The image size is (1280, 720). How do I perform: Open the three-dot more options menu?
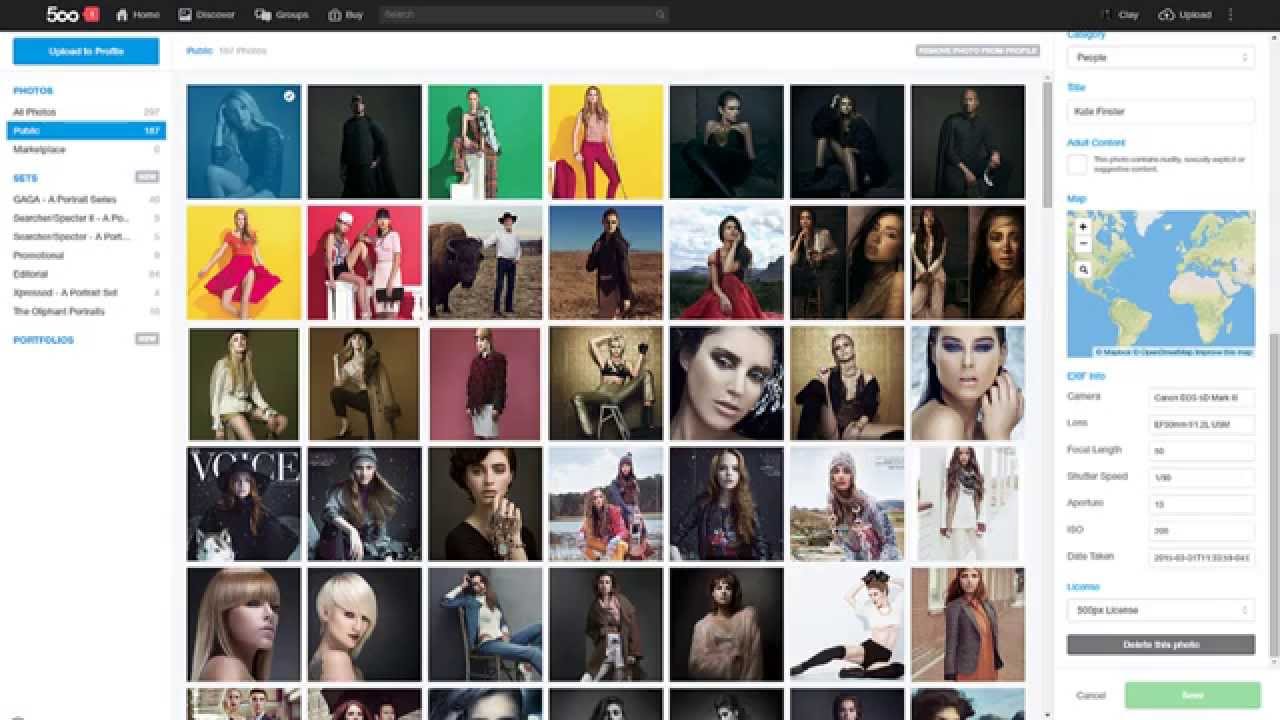point(1231,15)
